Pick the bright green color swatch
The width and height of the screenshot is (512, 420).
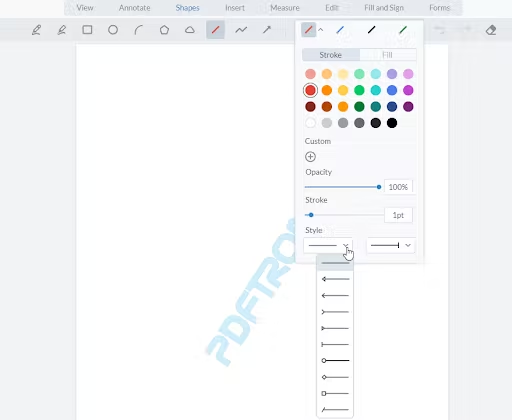tap(359, 90)
